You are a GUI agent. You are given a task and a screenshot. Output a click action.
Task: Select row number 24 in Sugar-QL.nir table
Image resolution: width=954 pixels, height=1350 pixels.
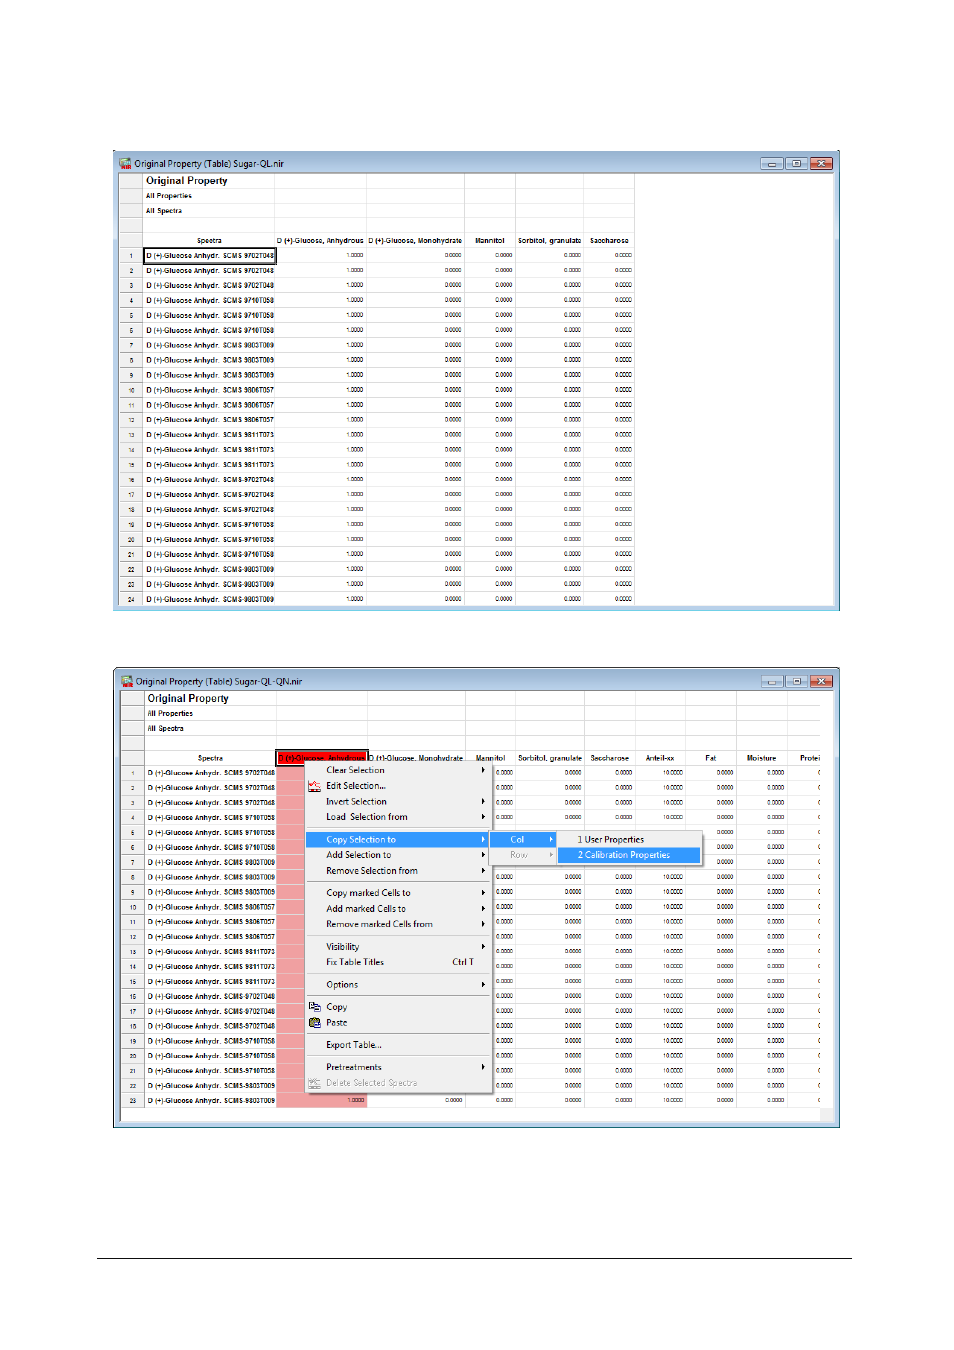click(x=131, y=600)
